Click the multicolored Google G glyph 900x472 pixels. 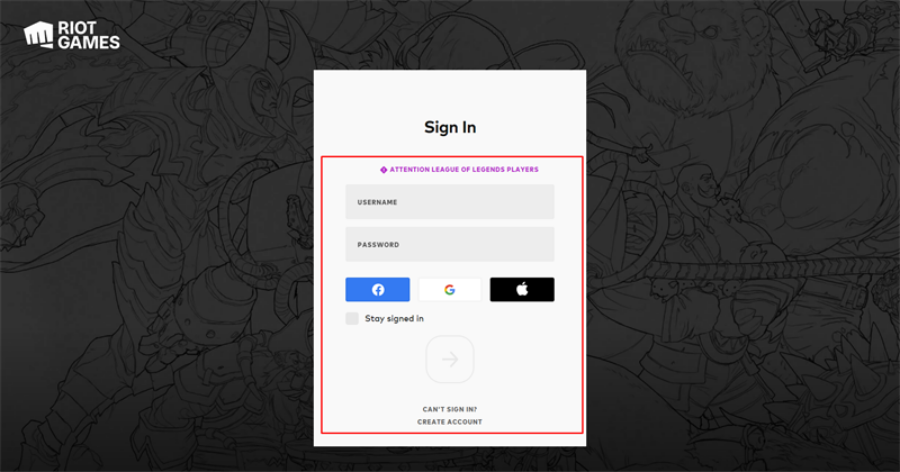click(x=450, y=290)
